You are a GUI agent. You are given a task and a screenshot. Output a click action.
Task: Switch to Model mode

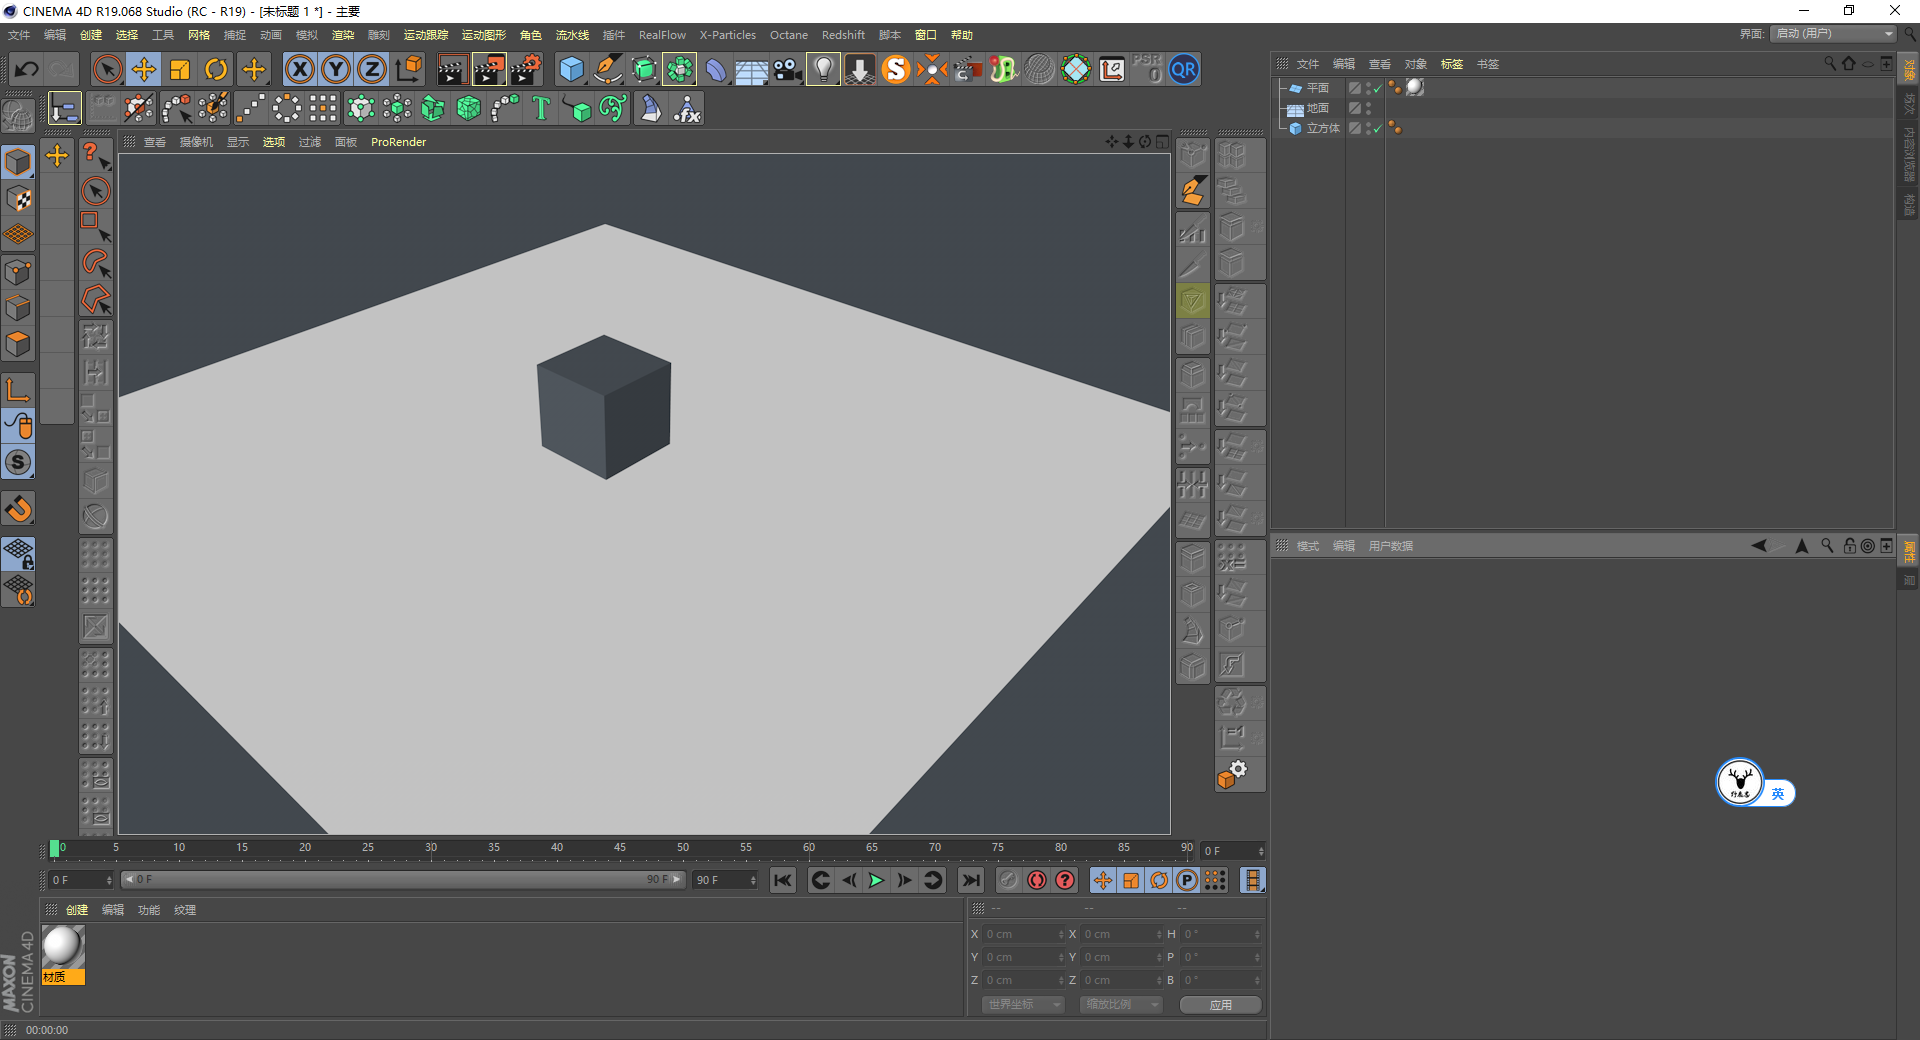18,161
